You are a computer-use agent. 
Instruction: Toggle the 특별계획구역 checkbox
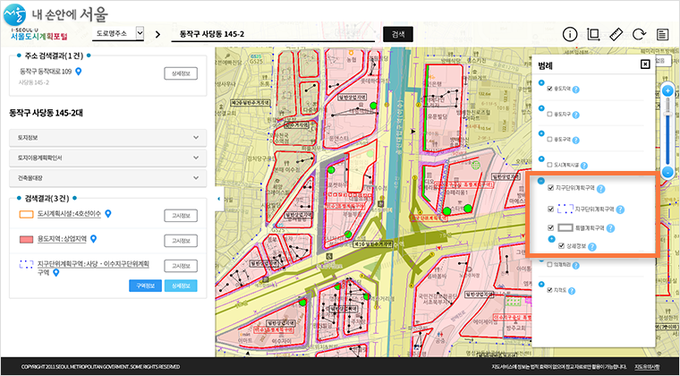(551, 228)
